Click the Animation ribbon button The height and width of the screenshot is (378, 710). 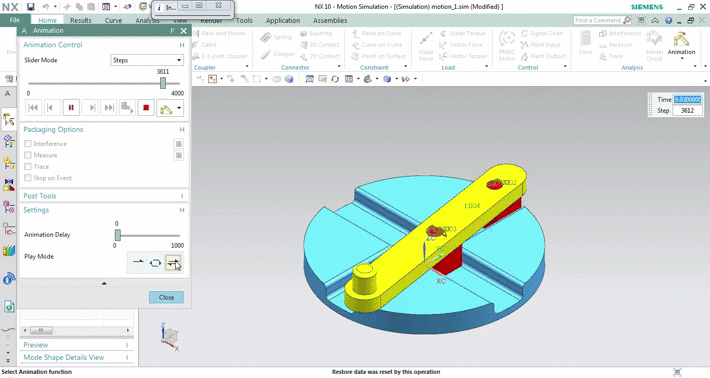pos(681,44)
